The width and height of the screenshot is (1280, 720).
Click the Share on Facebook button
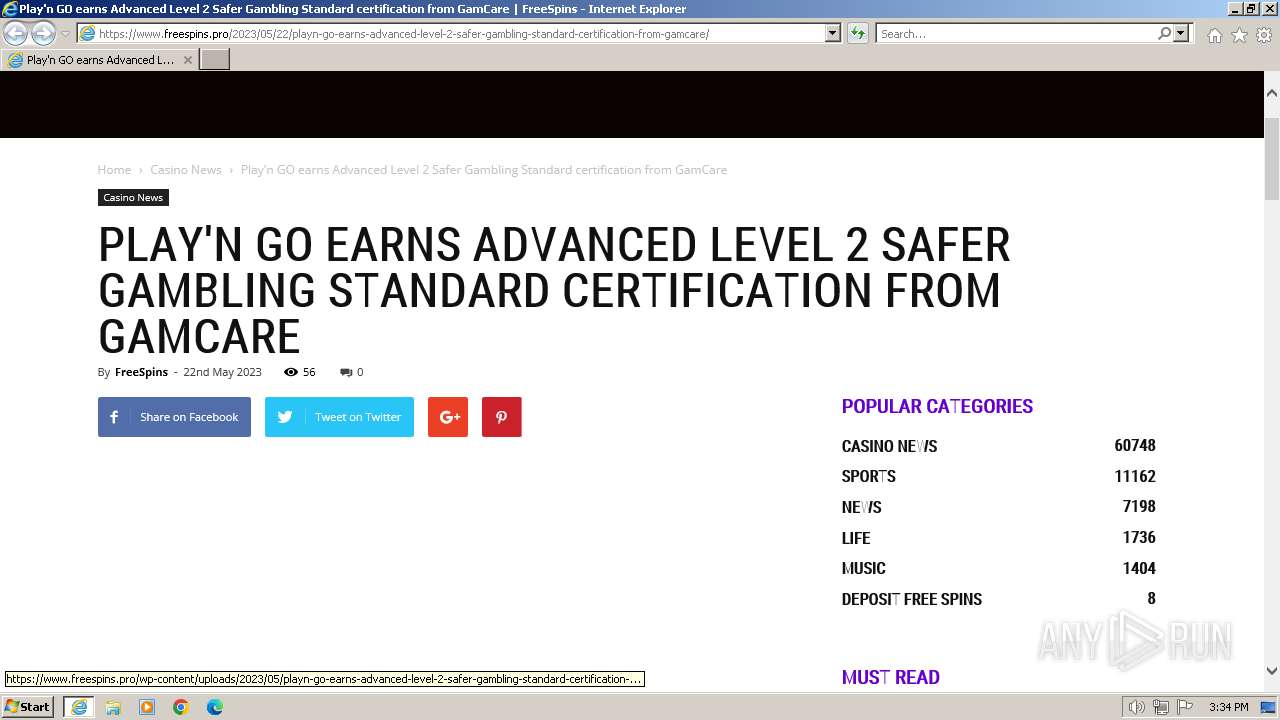point(174,417)
